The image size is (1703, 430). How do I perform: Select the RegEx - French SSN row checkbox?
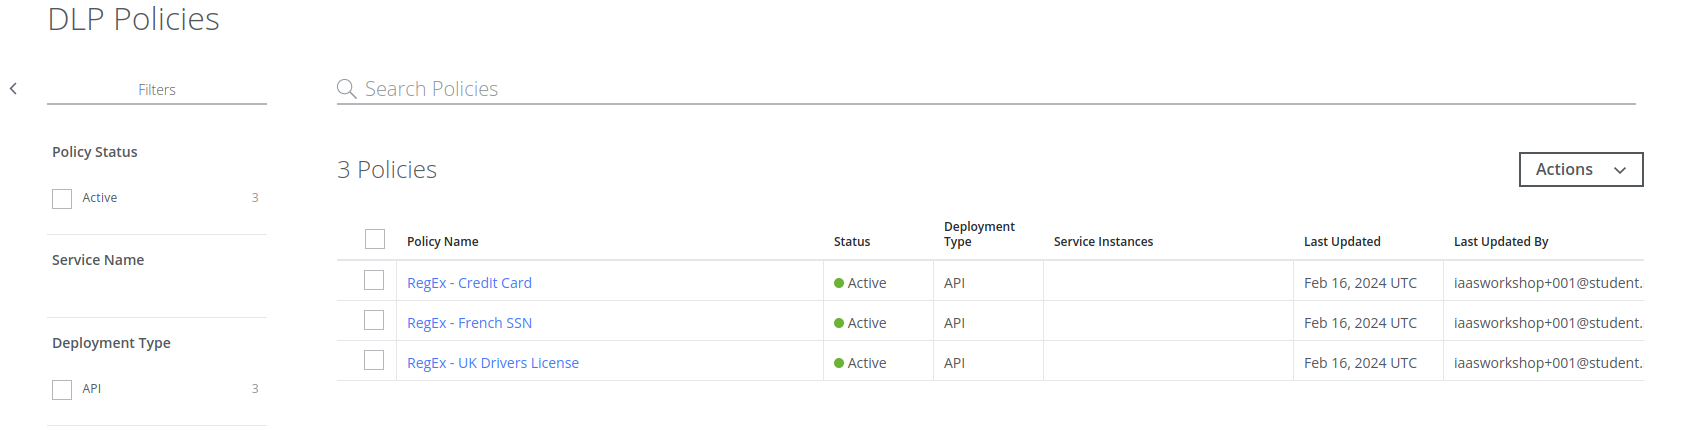pyautogui.click(x=374, y=321)
